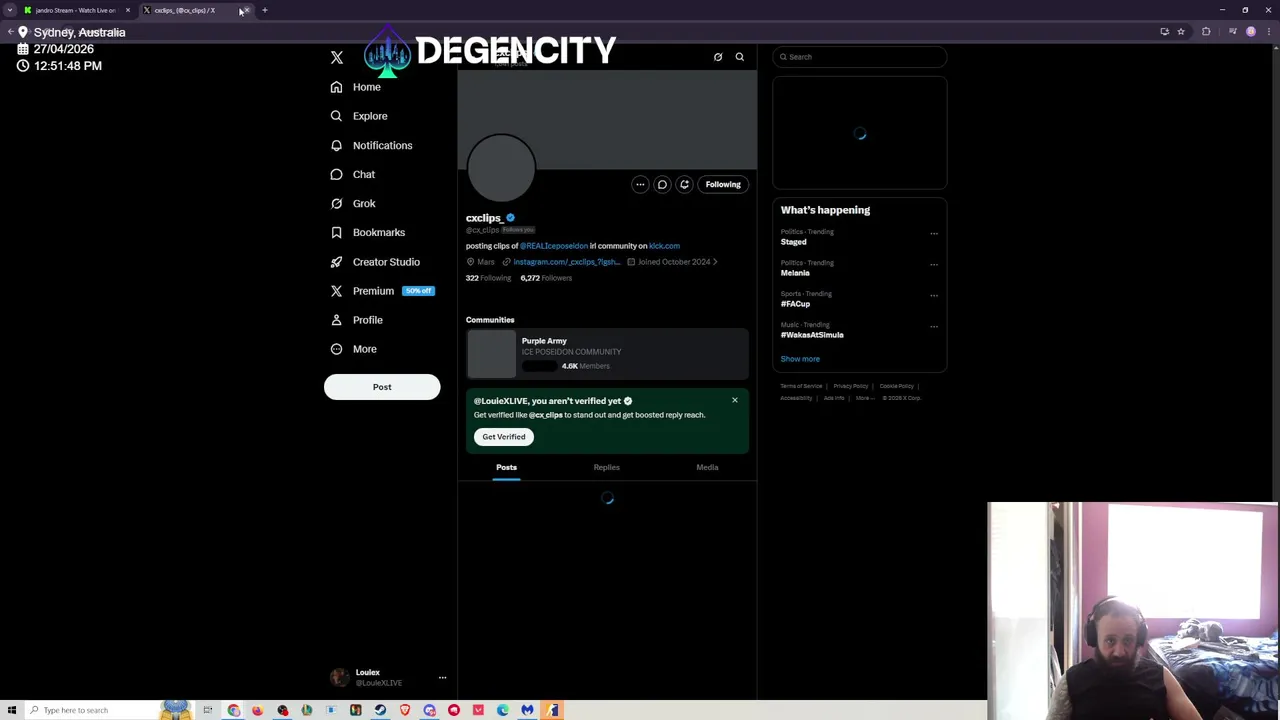
Task: Open Grok in the sidebar
Action: (x=353, y=203)
